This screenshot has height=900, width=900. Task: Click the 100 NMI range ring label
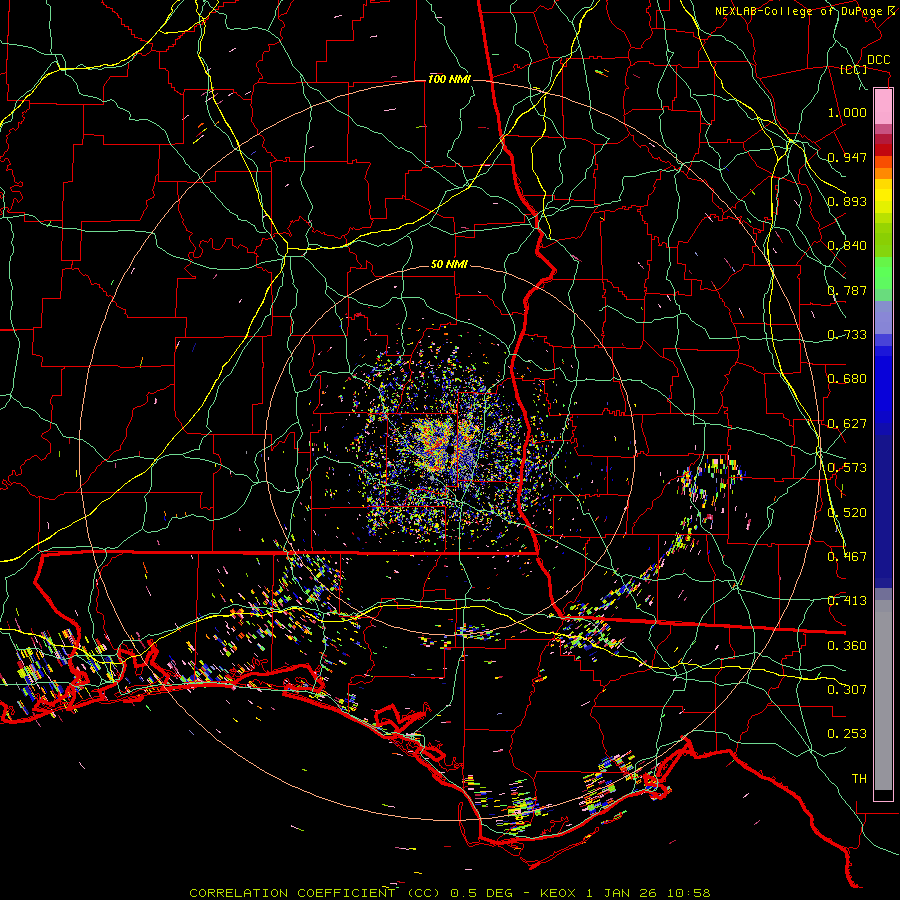click(449, 79)
